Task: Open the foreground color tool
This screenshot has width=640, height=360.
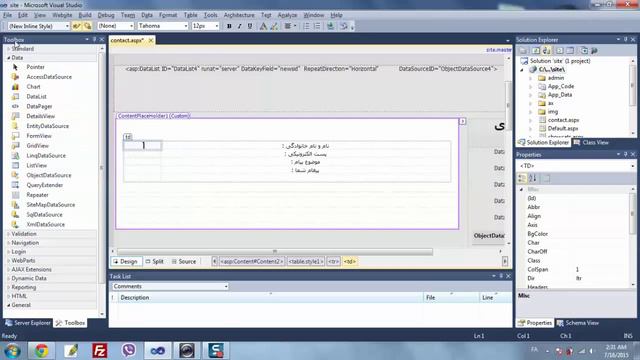Action: coord(263,26)
